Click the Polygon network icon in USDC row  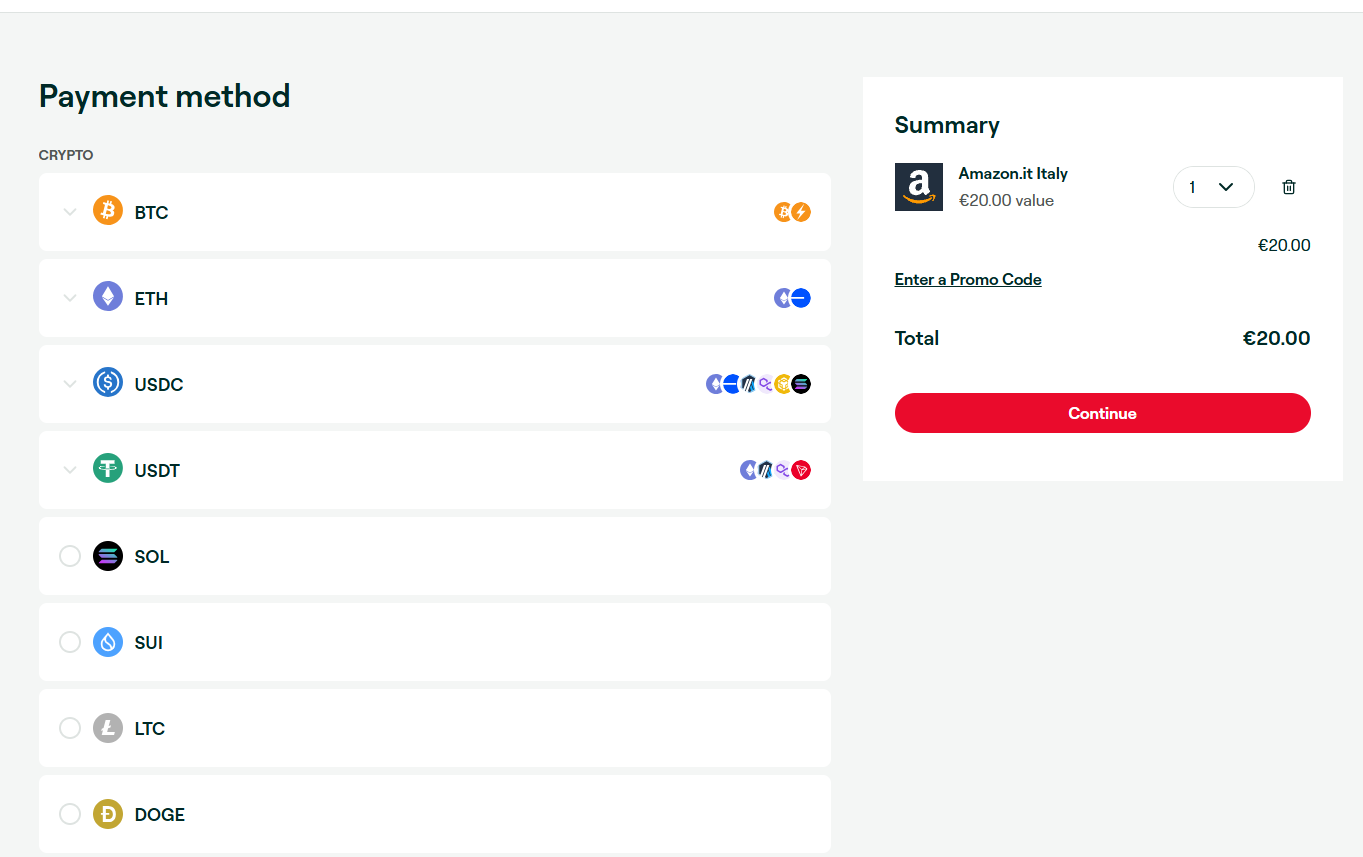pyautogui.click(x=766, y=384)
